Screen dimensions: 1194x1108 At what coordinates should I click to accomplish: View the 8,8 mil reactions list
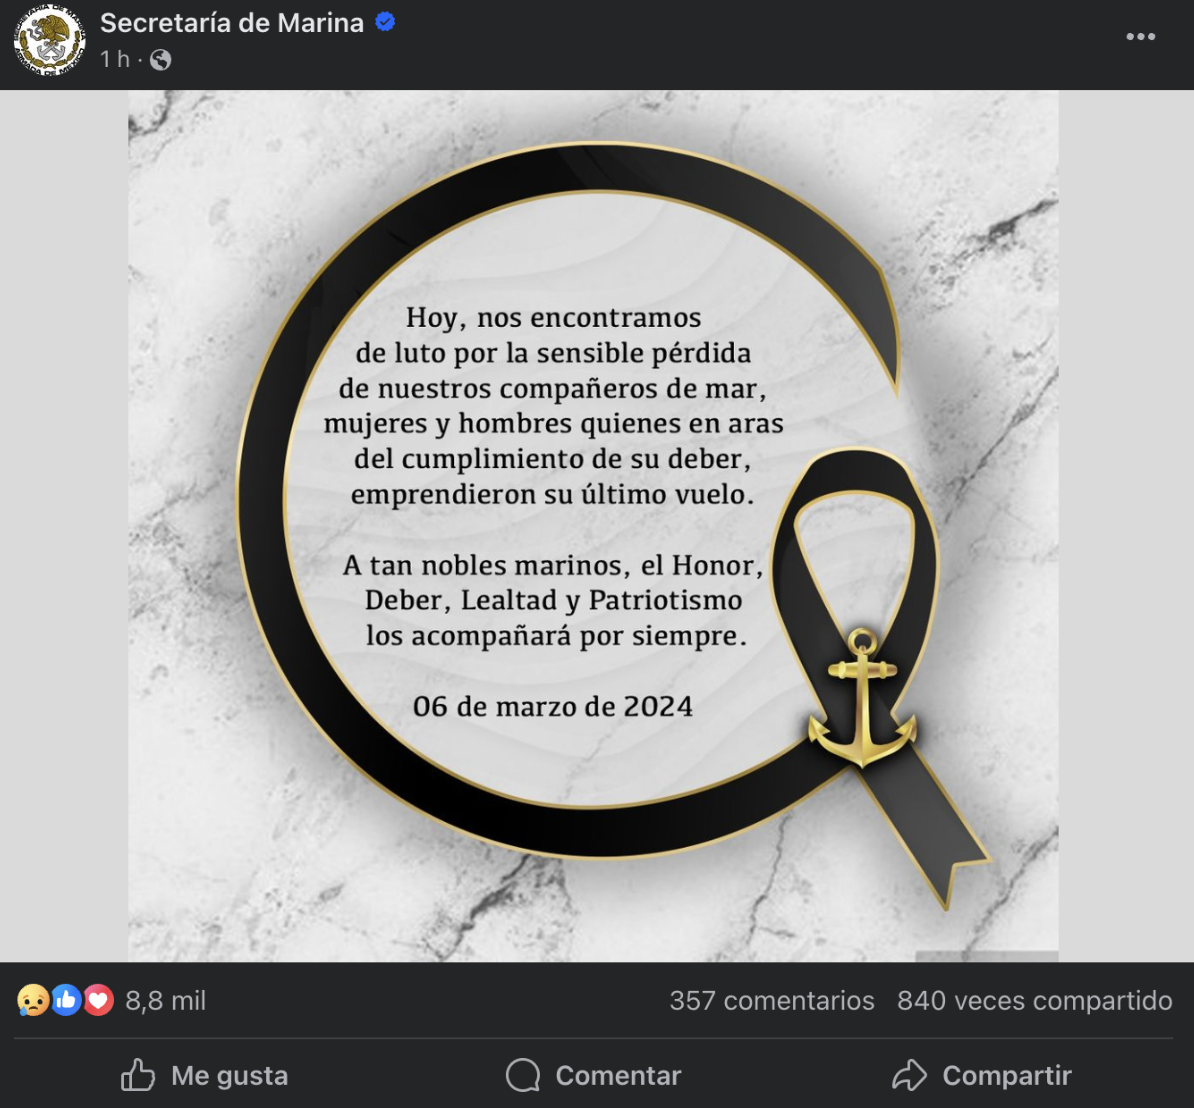coord(165,1001)
